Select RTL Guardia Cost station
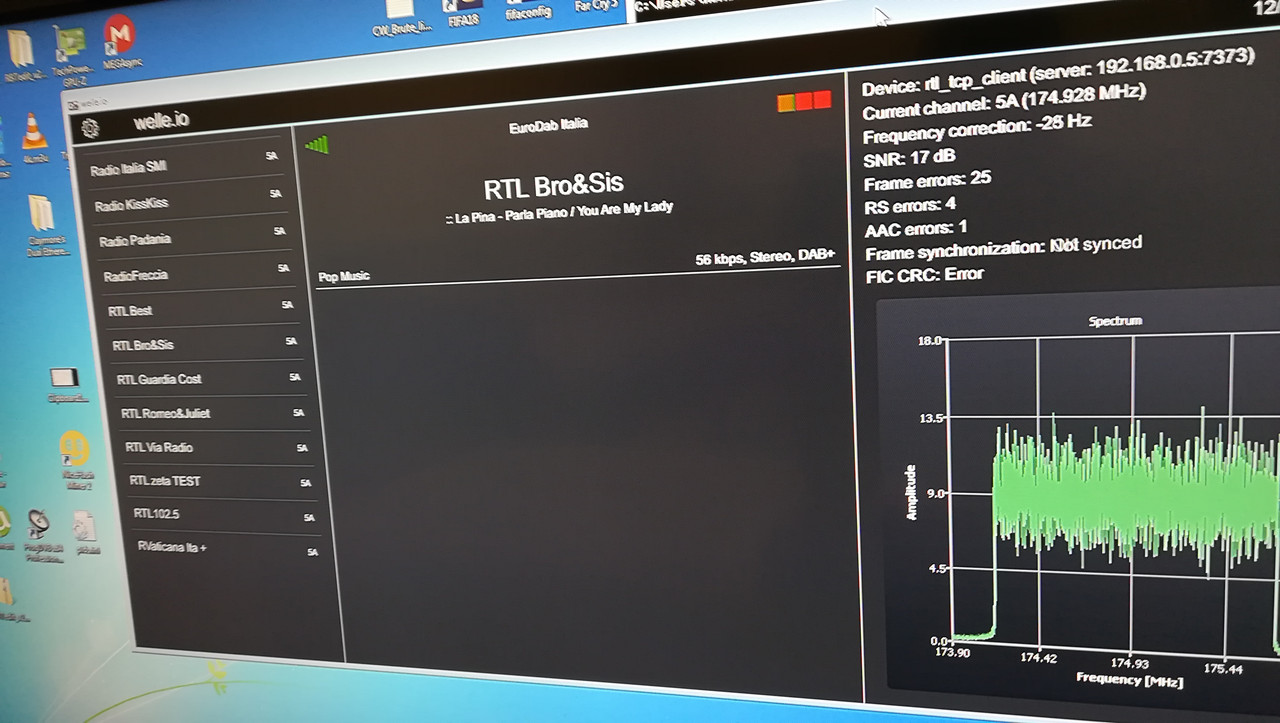 coord(208,377)
